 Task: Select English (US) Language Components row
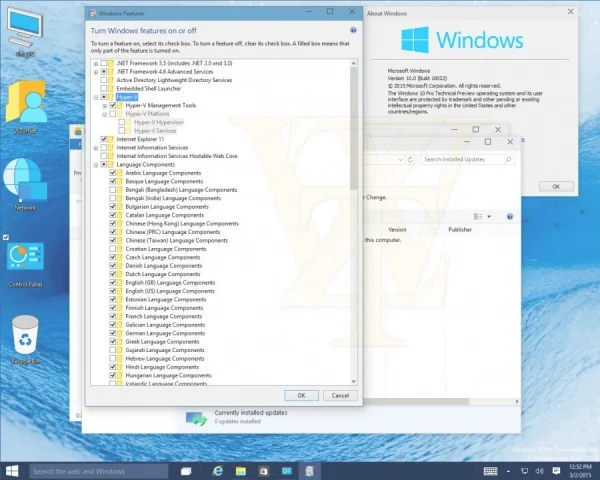(x=170, y=291)
